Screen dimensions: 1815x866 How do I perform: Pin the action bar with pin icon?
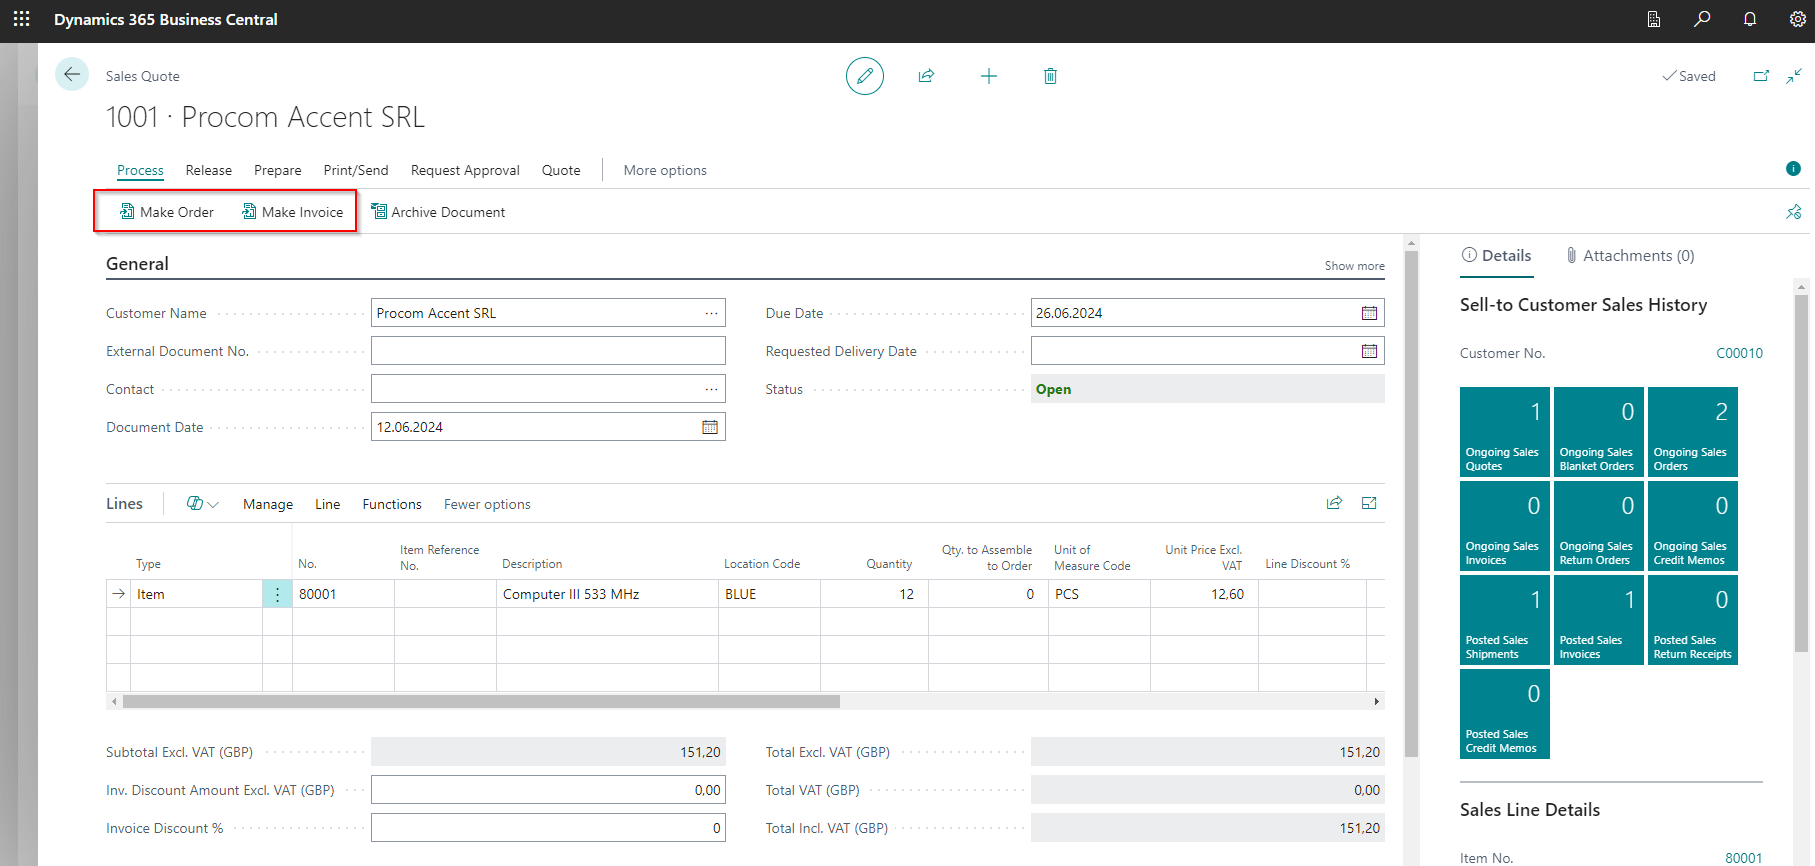(1794, 212)
